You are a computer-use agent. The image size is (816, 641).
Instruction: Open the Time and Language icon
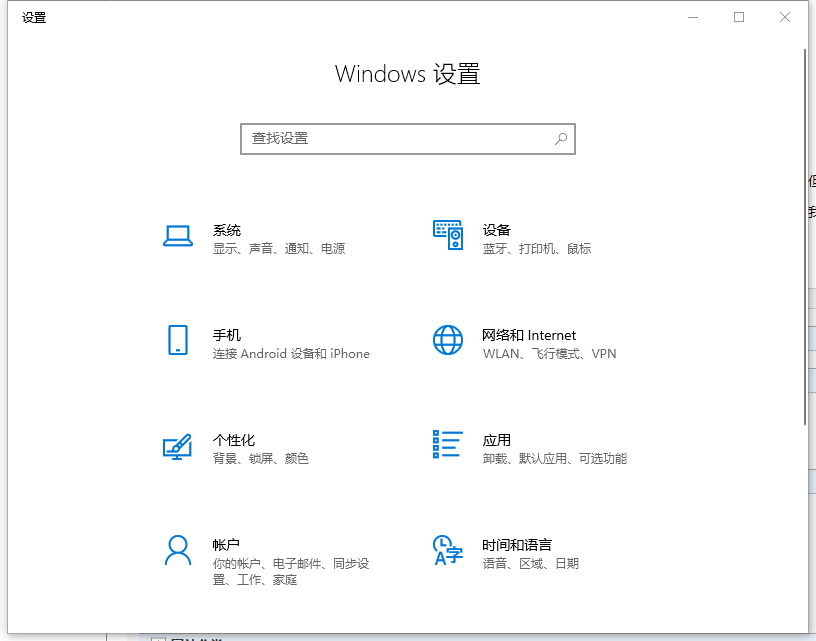448,550
